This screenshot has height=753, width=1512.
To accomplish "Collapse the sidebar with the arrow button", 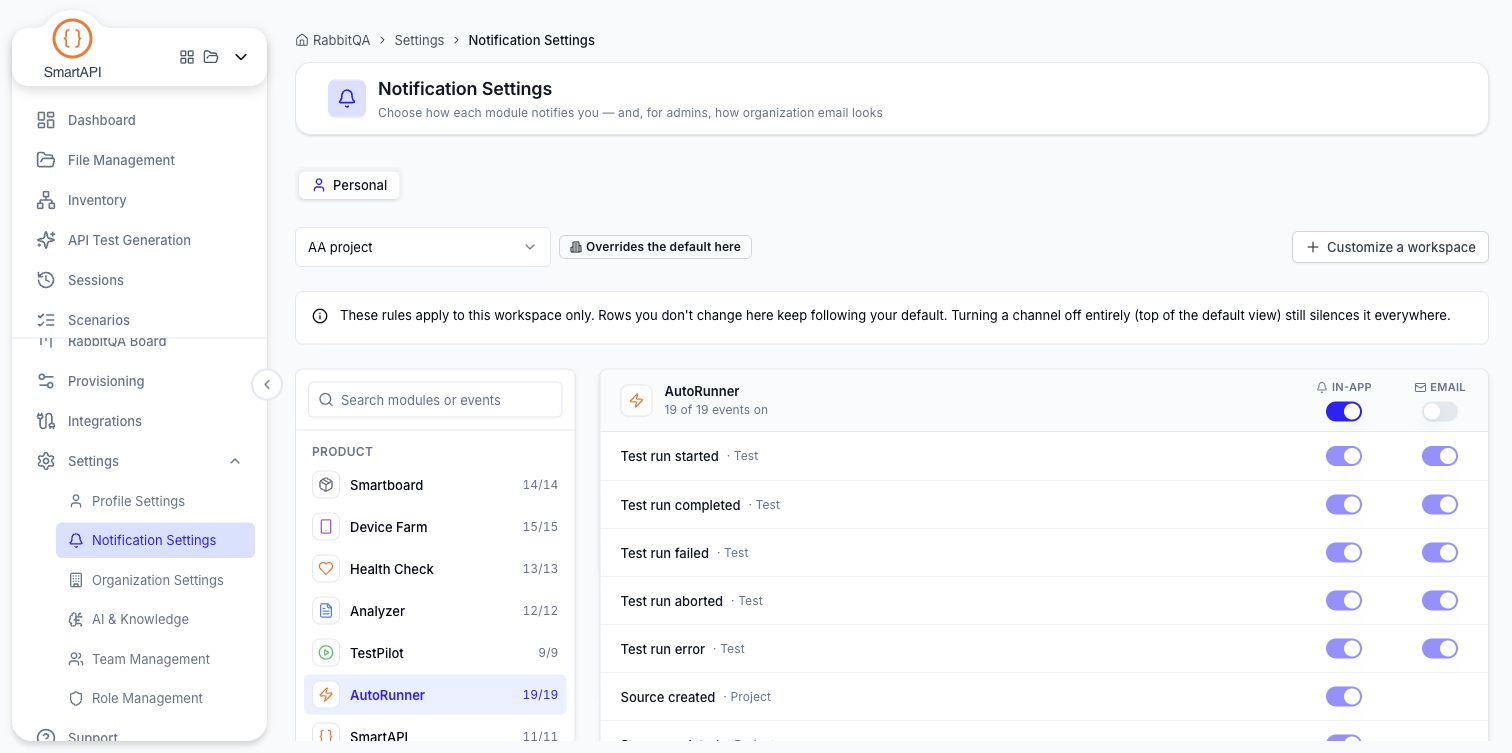I will pos(267,384).
